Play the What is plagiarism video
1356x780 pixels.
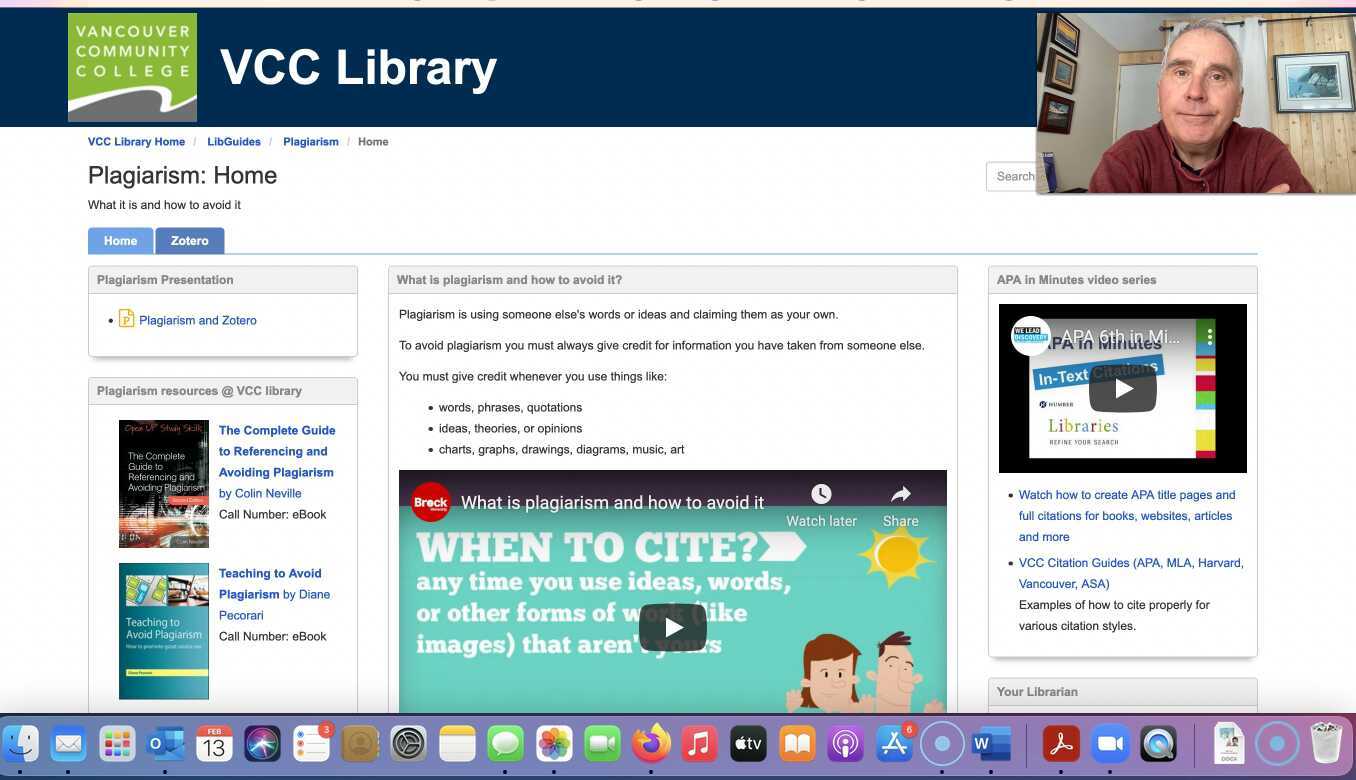coord(672,627)
